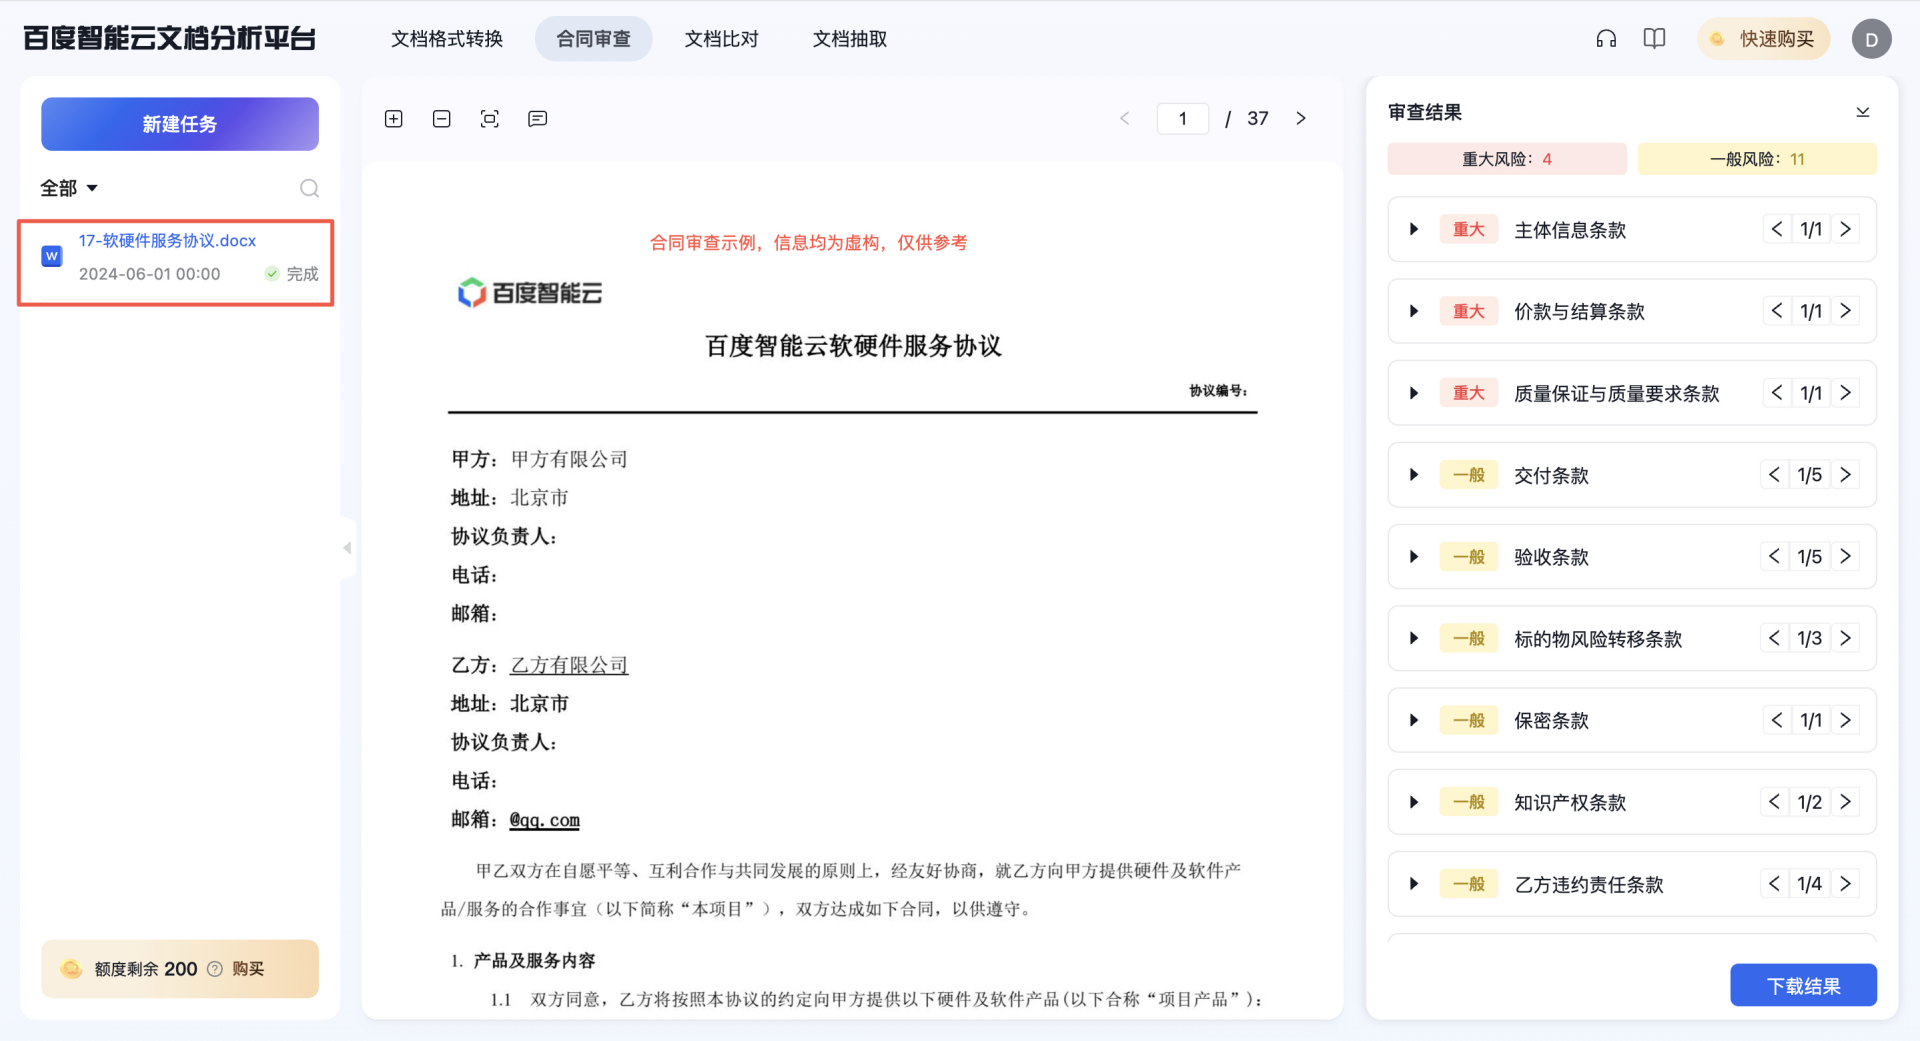Viewport: 1920px width, 1041px height.
Task: Click the 新建任务 button
Action: (x=180, y=124)
